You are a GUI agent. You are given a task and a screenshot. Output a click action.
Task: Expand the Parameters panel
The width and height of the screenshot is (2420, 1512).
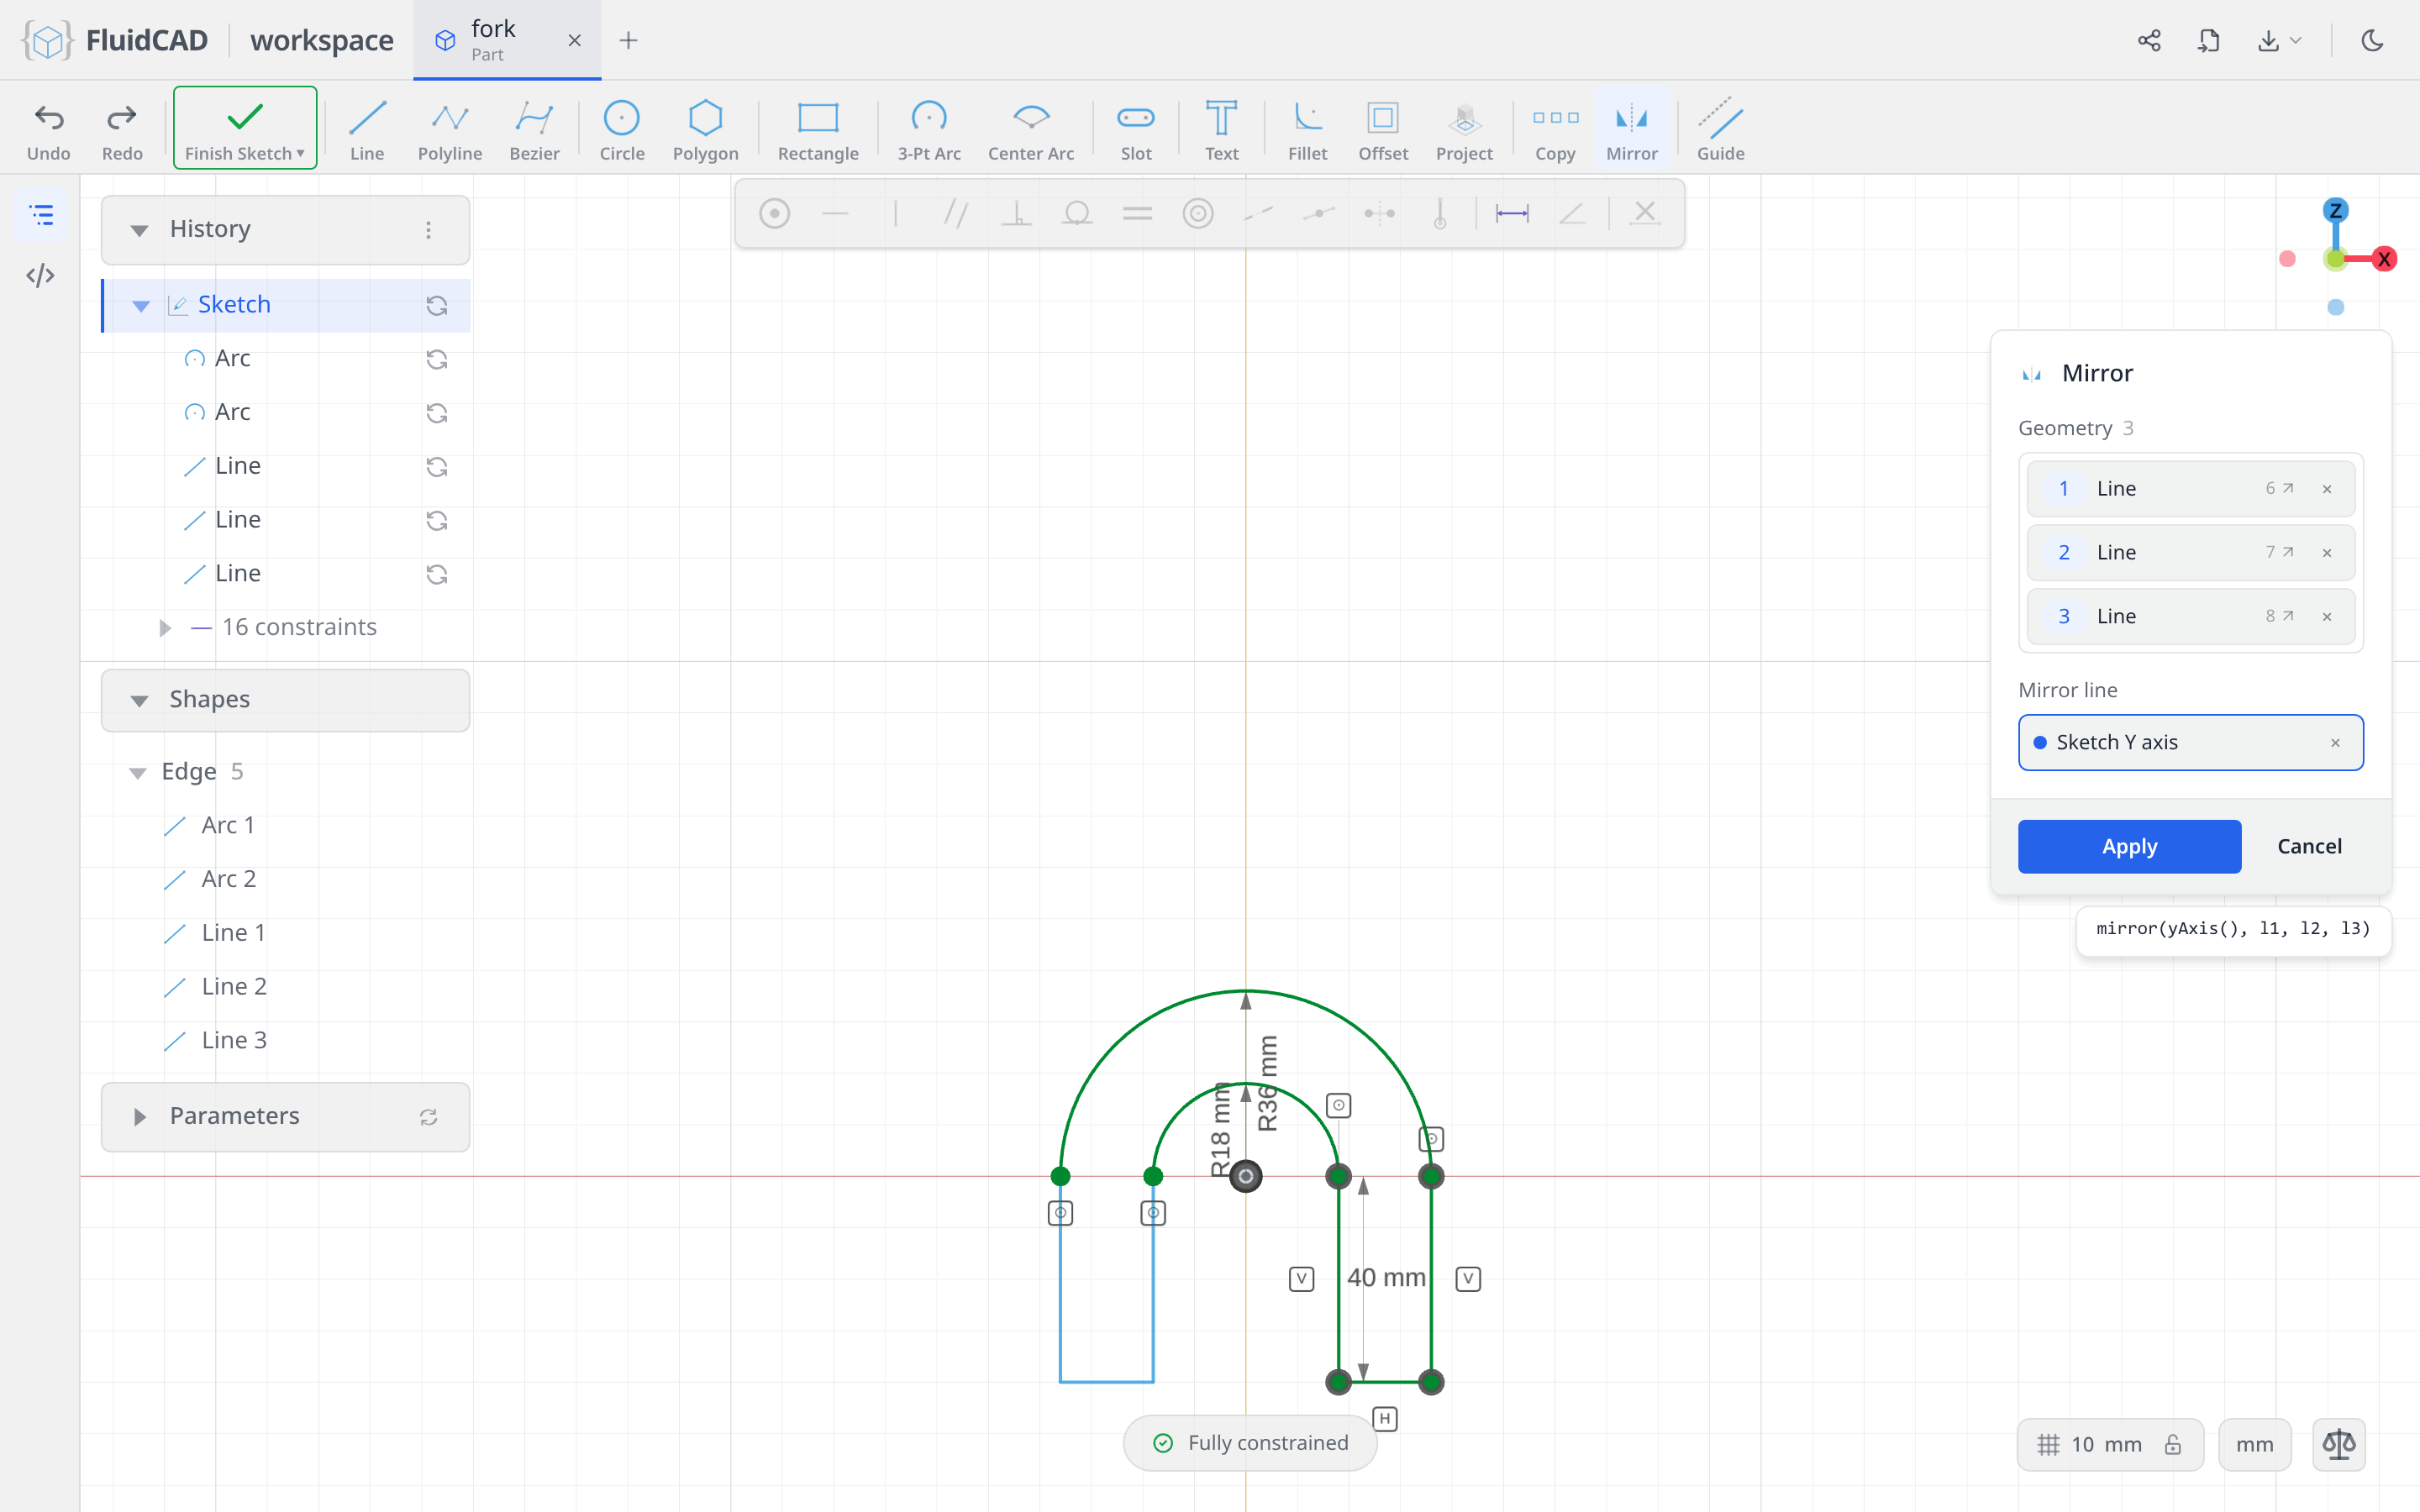[139, 1116]
